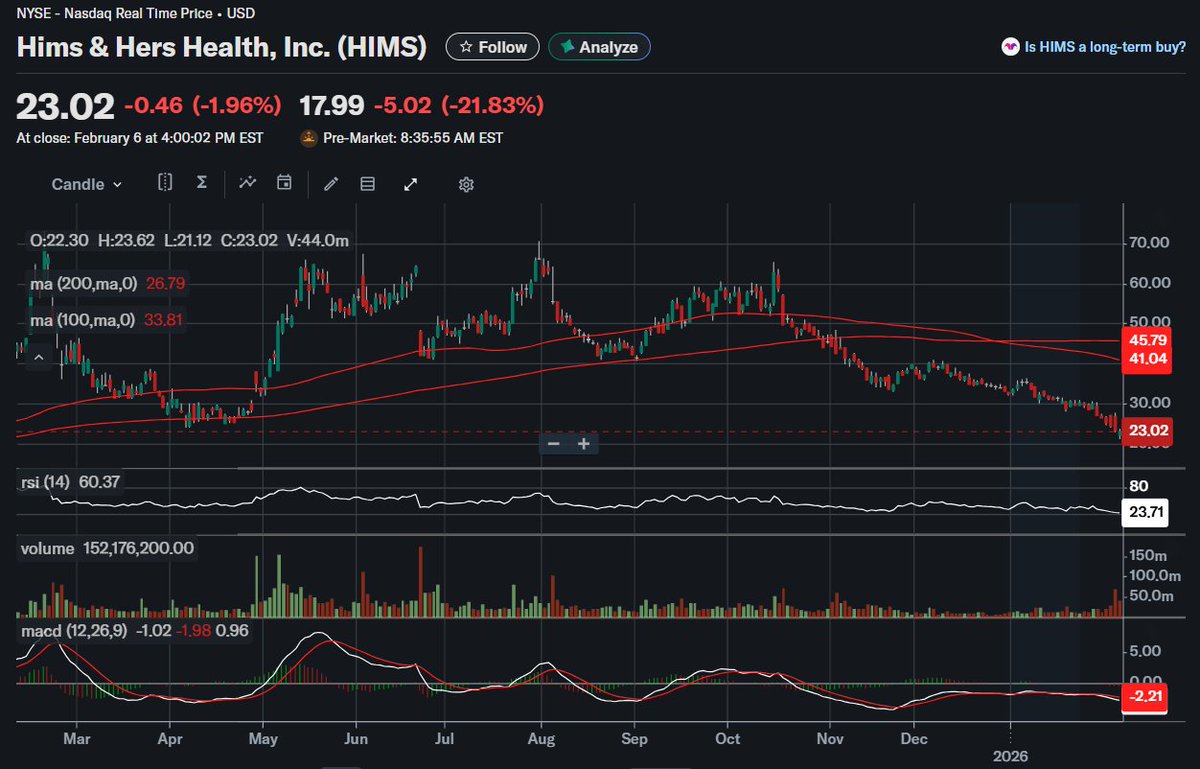Click the rsi (14) panel label
This screenshot has height=769, width=1200.
pyautogui.click(x=48, y=483)
